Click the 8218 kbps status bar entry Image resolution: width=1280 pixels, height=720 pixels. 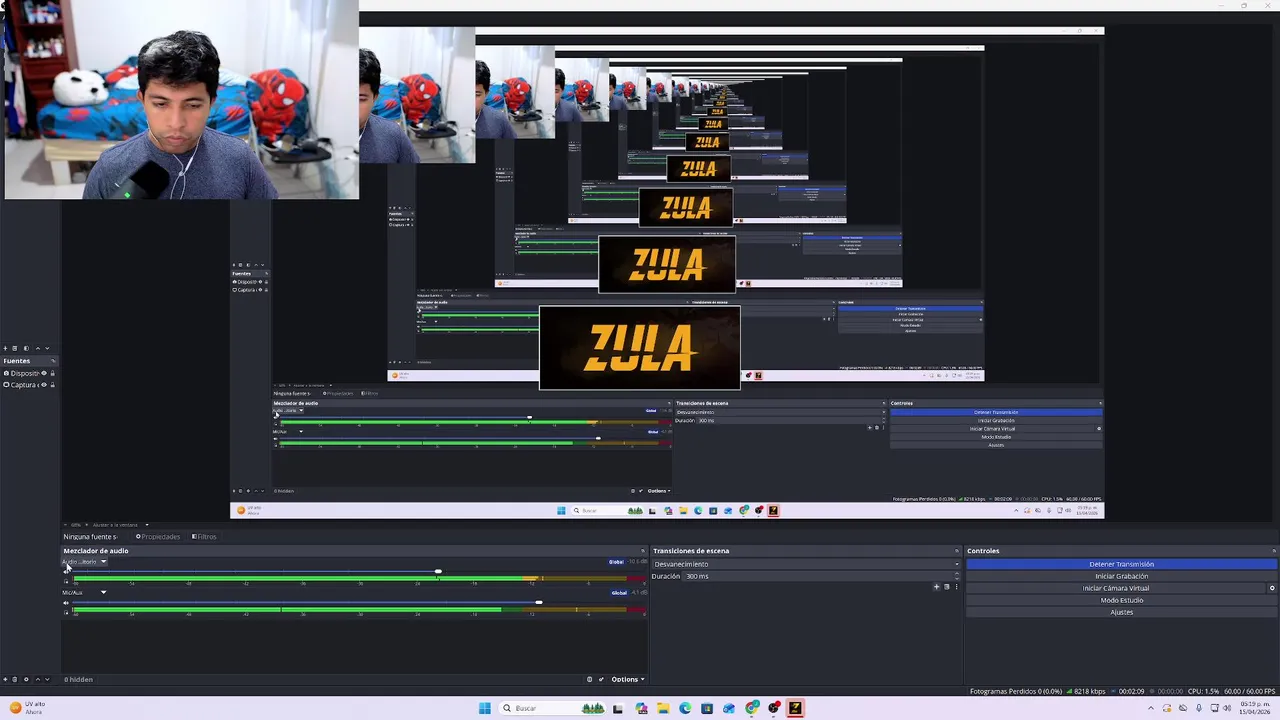[x=1085, y=691]
